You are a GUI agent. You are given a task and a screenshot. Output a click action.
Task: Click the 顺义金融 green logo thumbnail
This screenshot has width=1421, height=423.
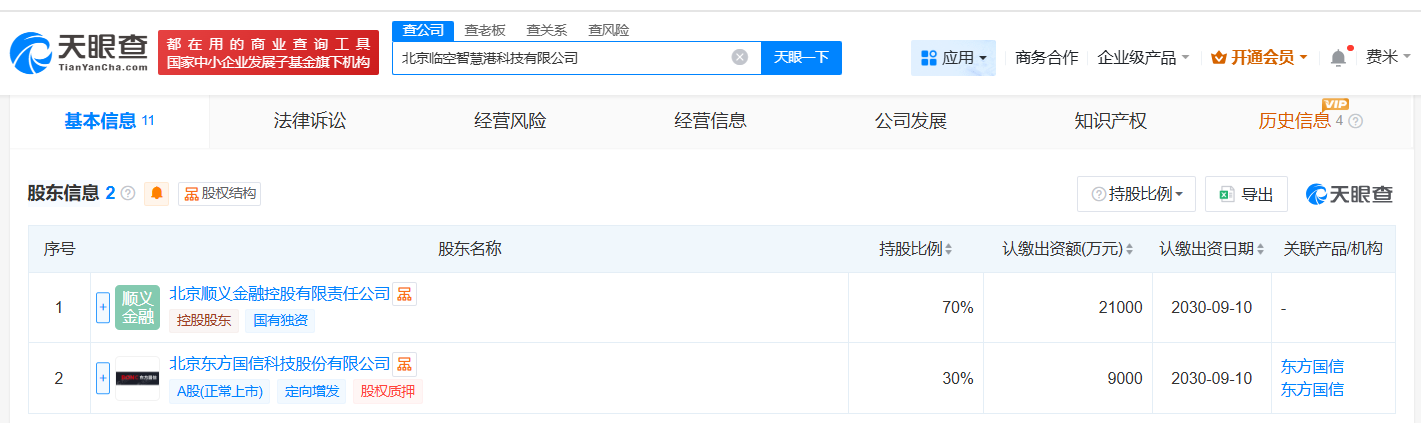[137, 308]
